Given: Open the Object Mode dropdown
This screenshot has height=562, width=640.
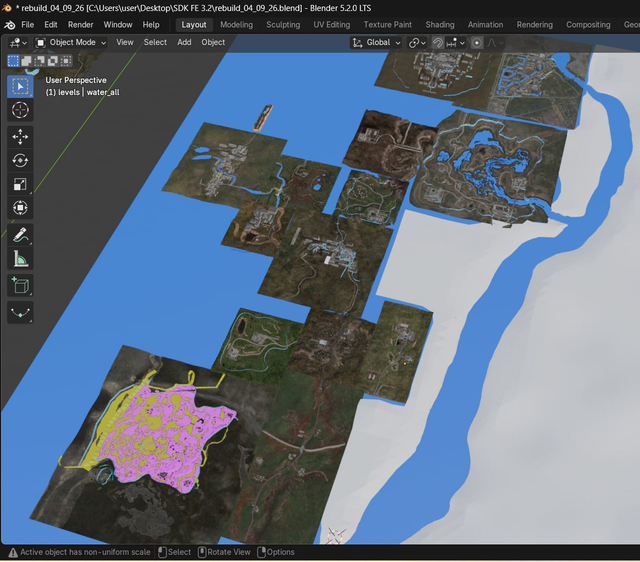Looking at the screenshot, I should (x=71, y=43).
